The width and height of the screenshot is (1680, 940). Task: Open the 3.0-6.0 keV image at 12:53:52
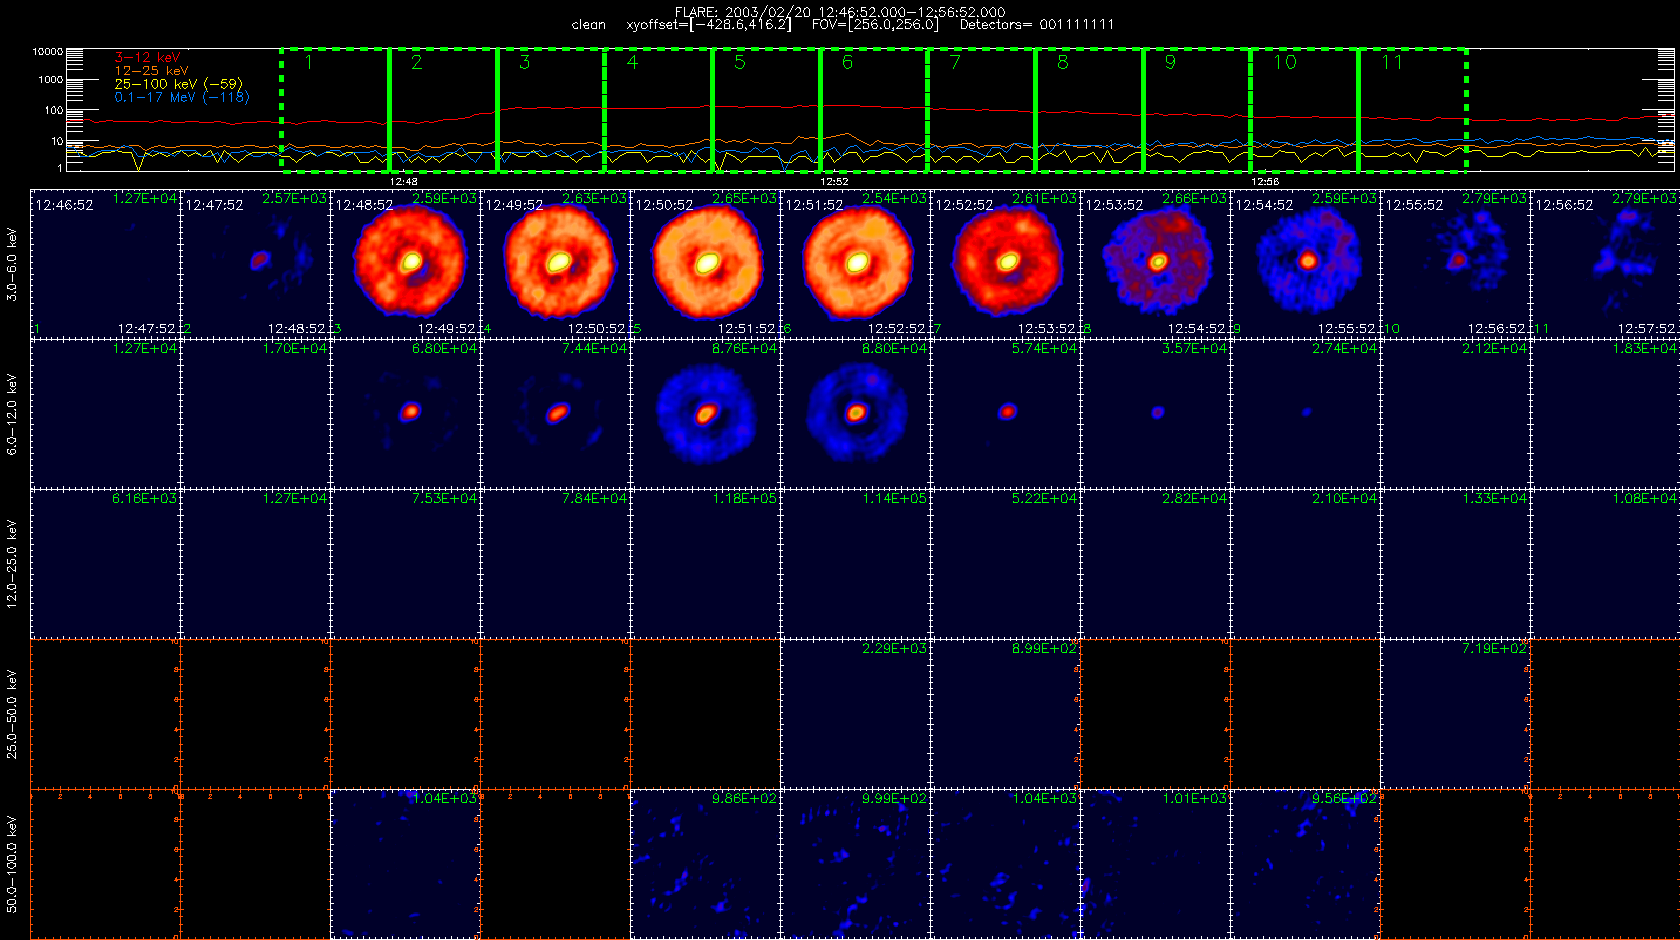(1156, 264)
